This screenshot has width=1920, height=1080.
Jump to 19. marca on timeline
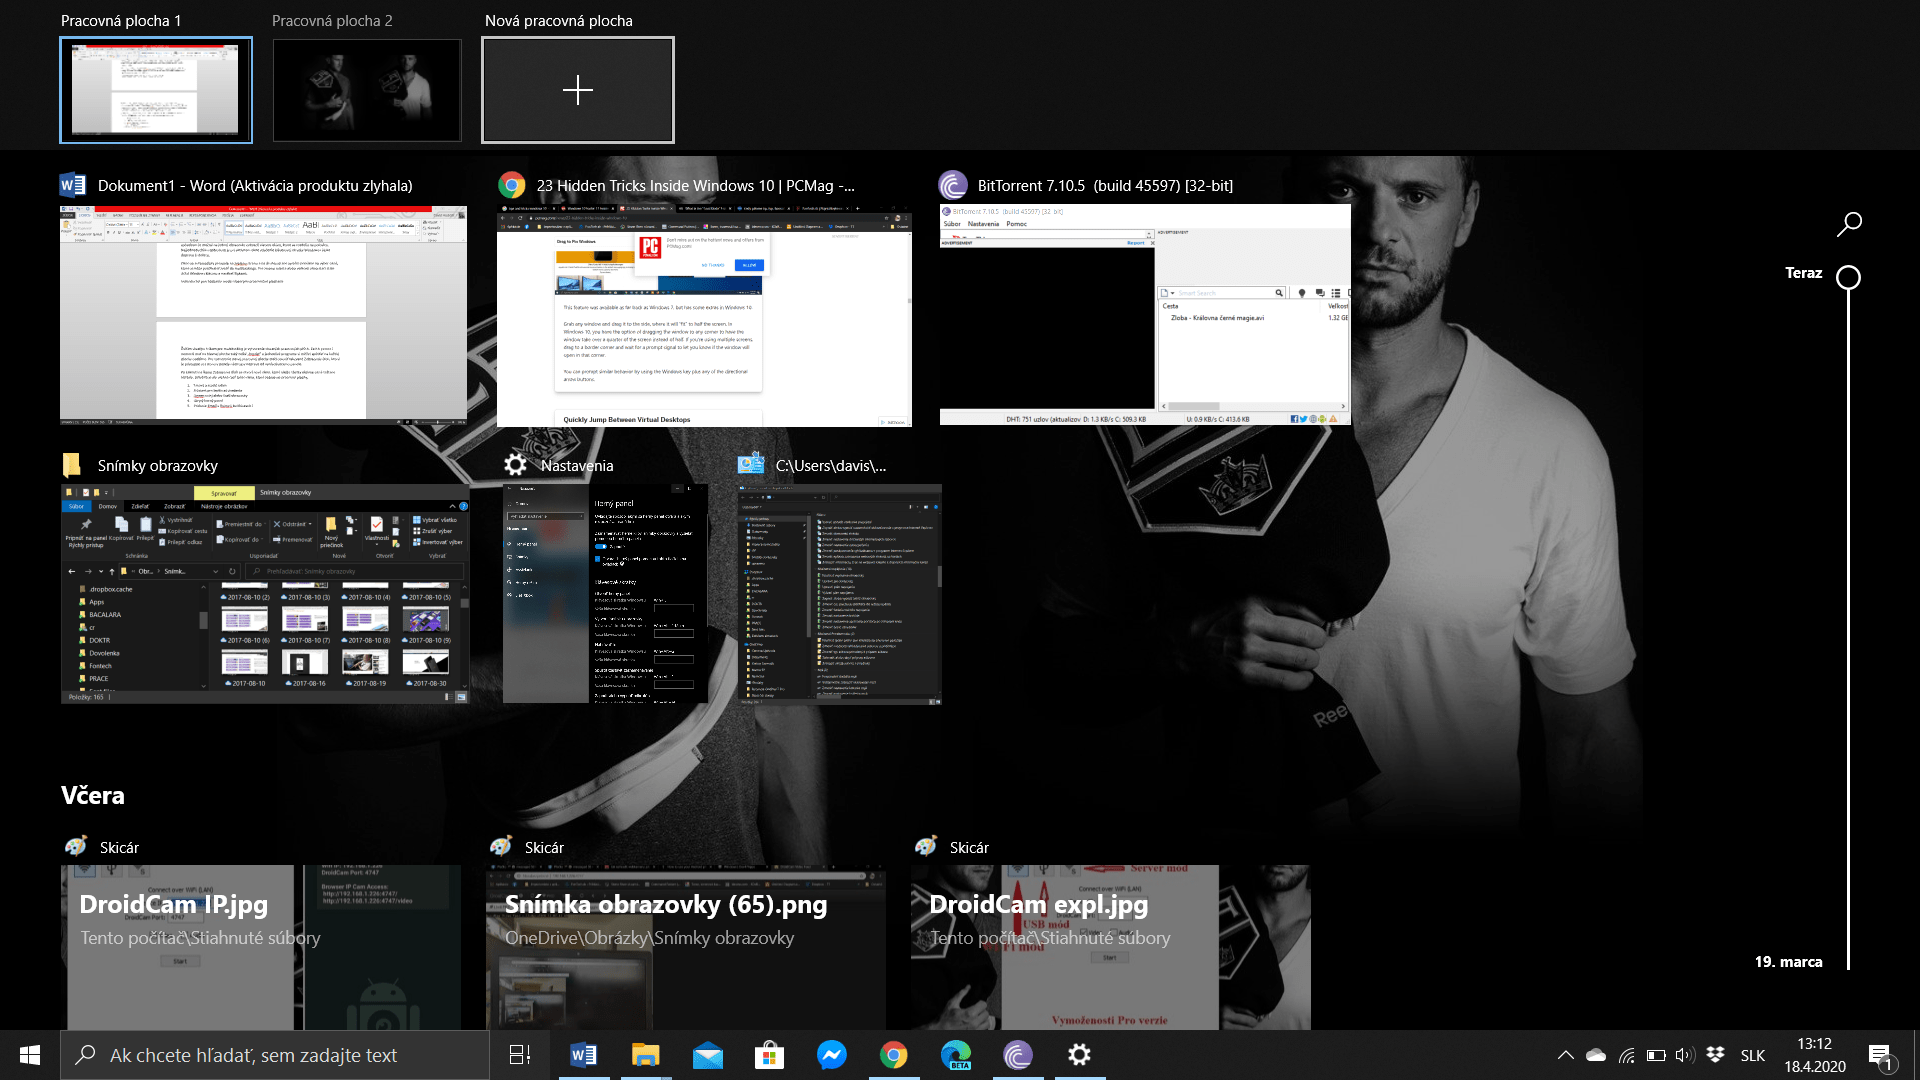pyautogui.click(x=1788, y=961)
